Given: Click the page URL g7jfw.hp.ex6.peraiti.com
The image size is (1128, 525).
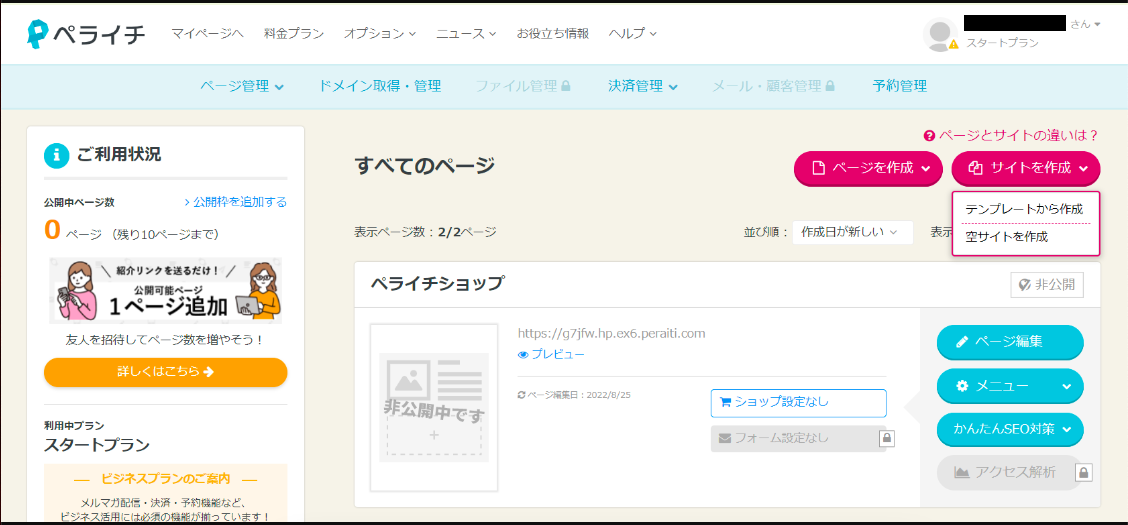Looking at the screenshot, I should coord(611,333).
